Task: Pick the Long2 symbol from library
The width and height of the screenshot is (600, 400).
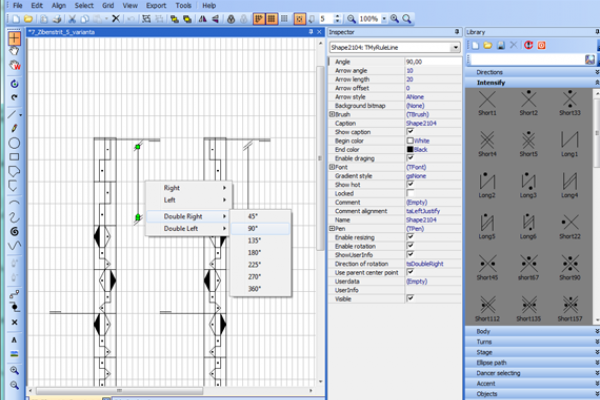Action: coord(487,181)
